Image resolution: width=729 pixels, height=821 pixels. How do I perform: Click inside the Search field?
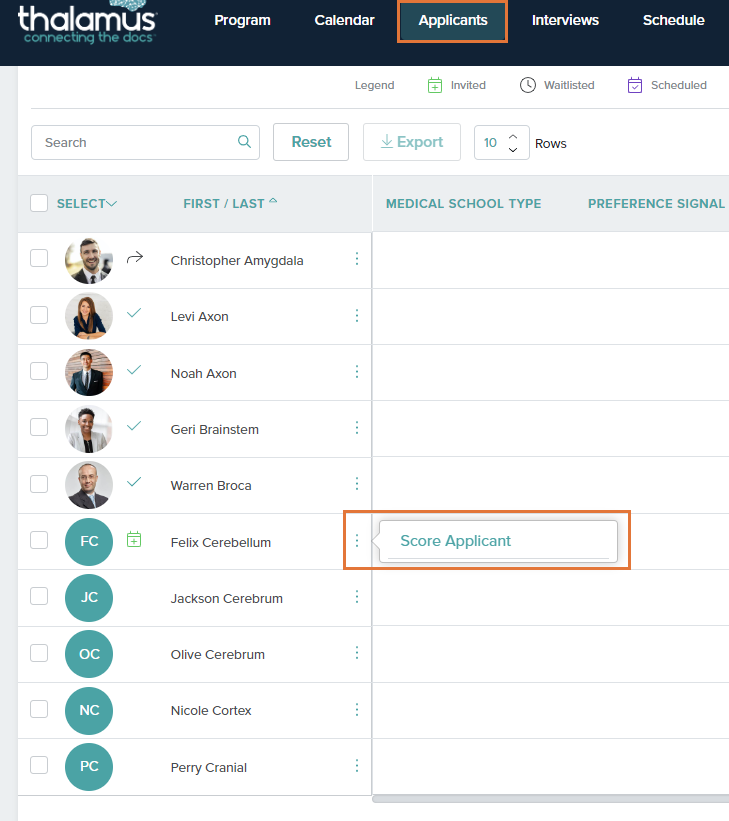pyautogui.click(x=130, y=142)
